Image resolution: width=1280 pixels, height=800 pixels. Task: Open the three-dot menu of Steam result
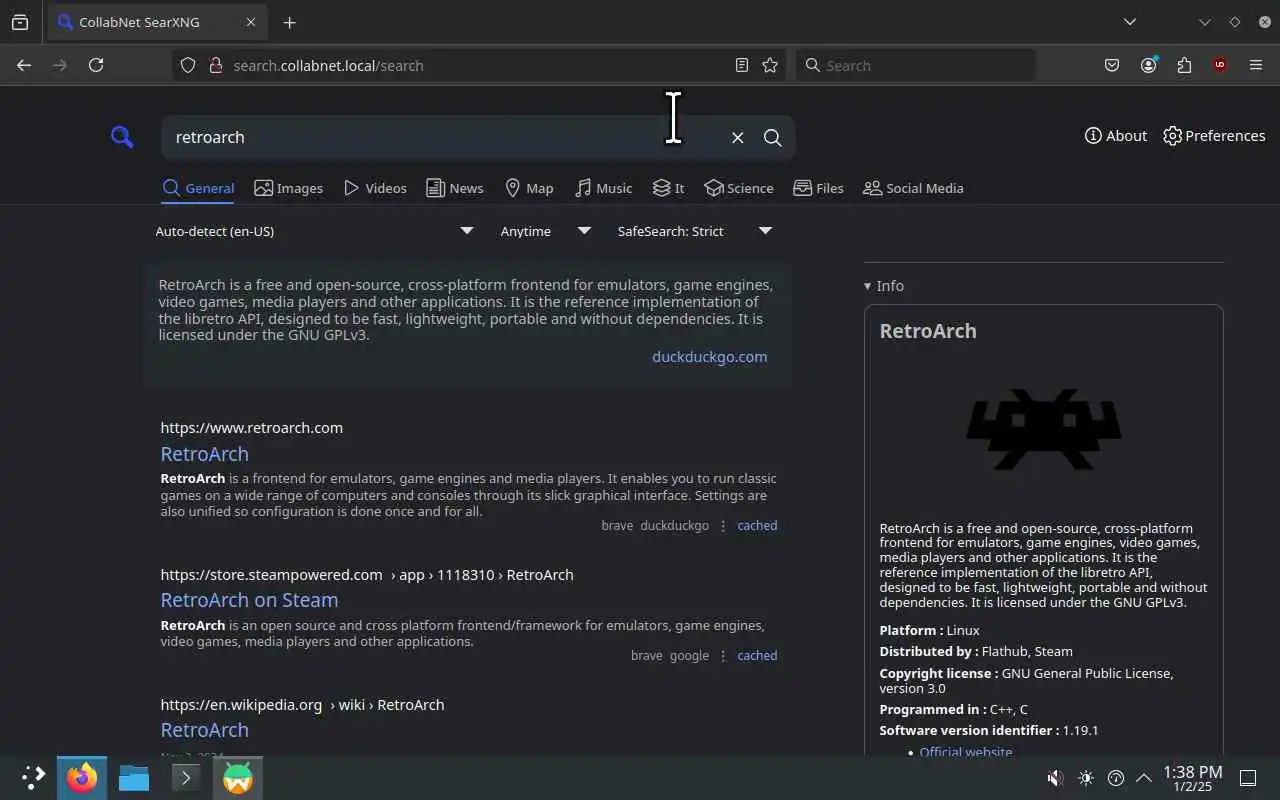click(723, 656)
